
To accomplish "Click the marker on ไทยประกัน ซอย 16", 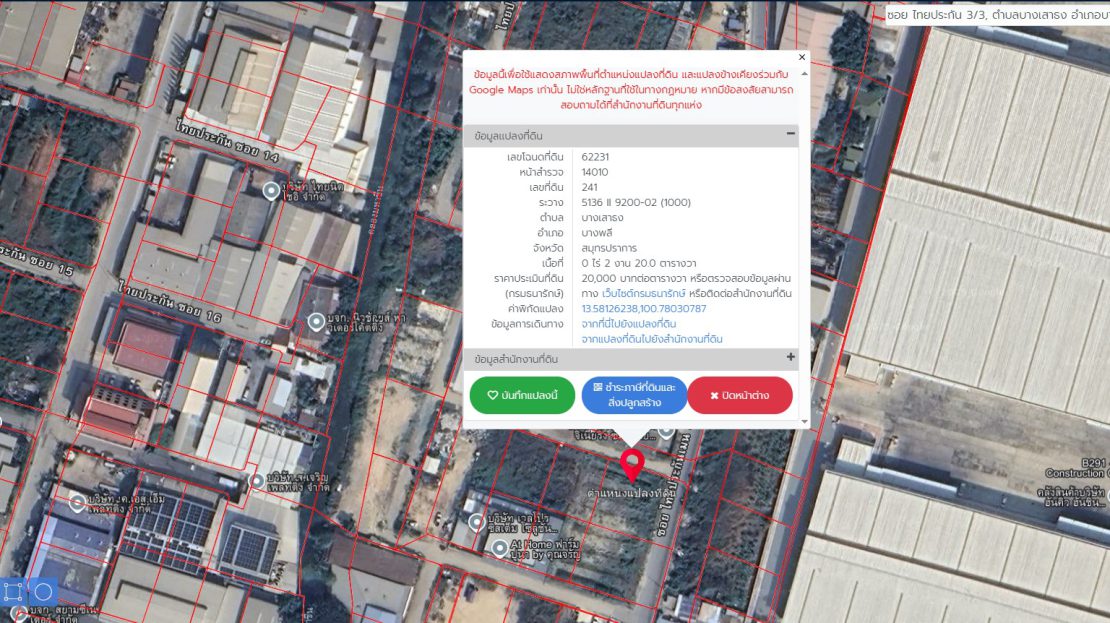I will (x=317, y=321).
